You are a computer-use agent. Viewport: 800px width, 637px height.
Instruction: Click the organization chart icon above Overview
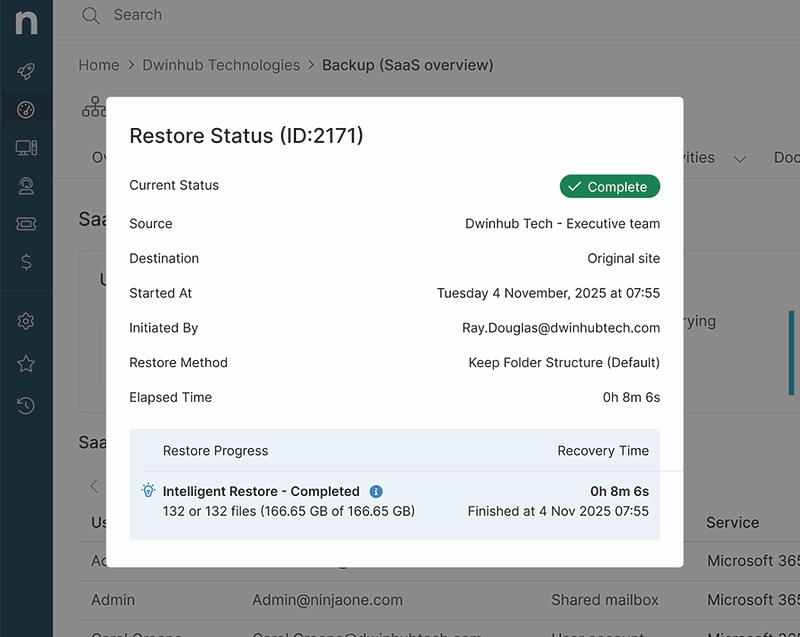point(96,105)
